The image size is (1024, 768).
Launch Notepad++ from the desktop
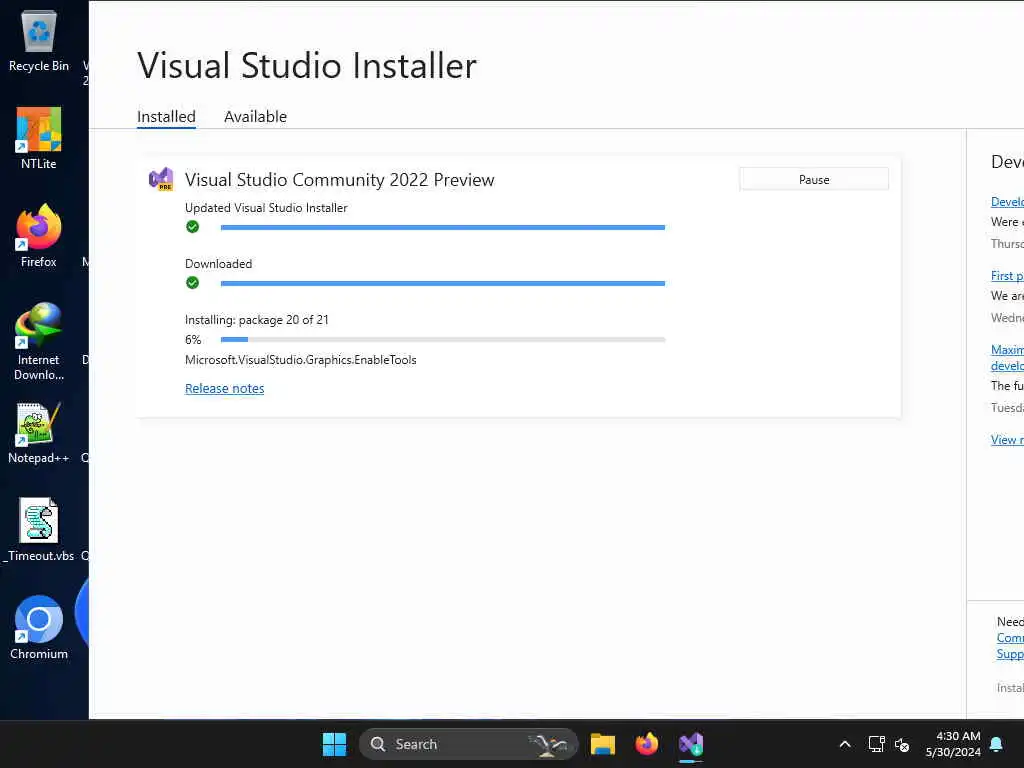[x=39, y=432]
